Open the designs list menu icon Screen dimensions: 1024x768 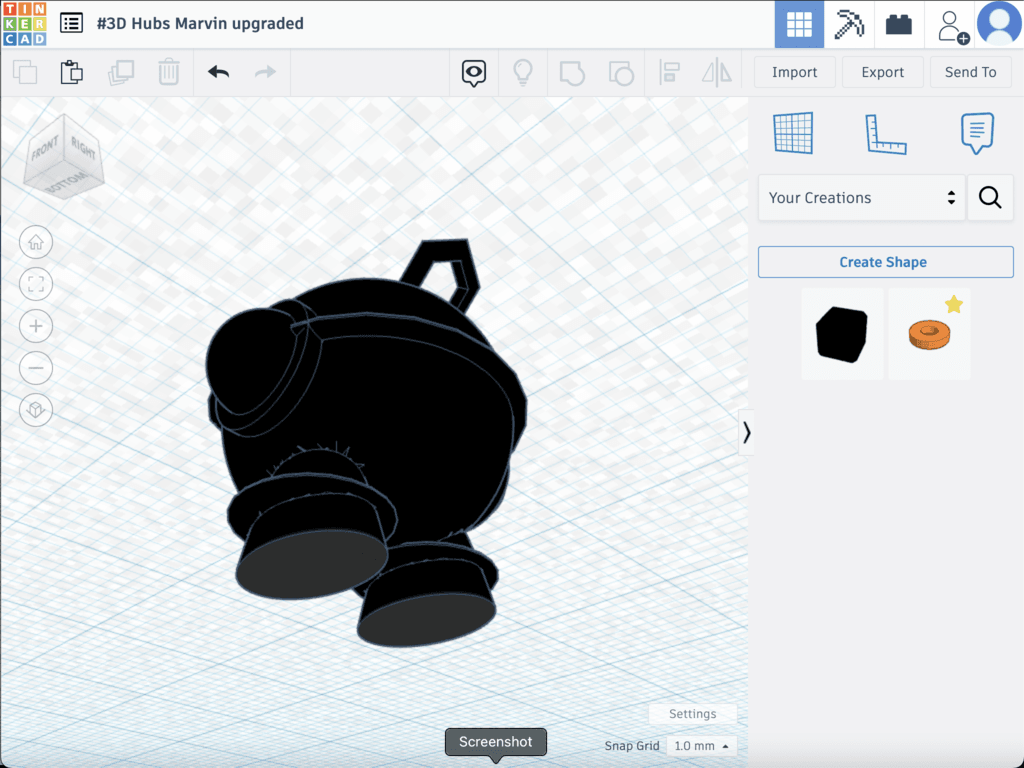click(x=71, y=24)
